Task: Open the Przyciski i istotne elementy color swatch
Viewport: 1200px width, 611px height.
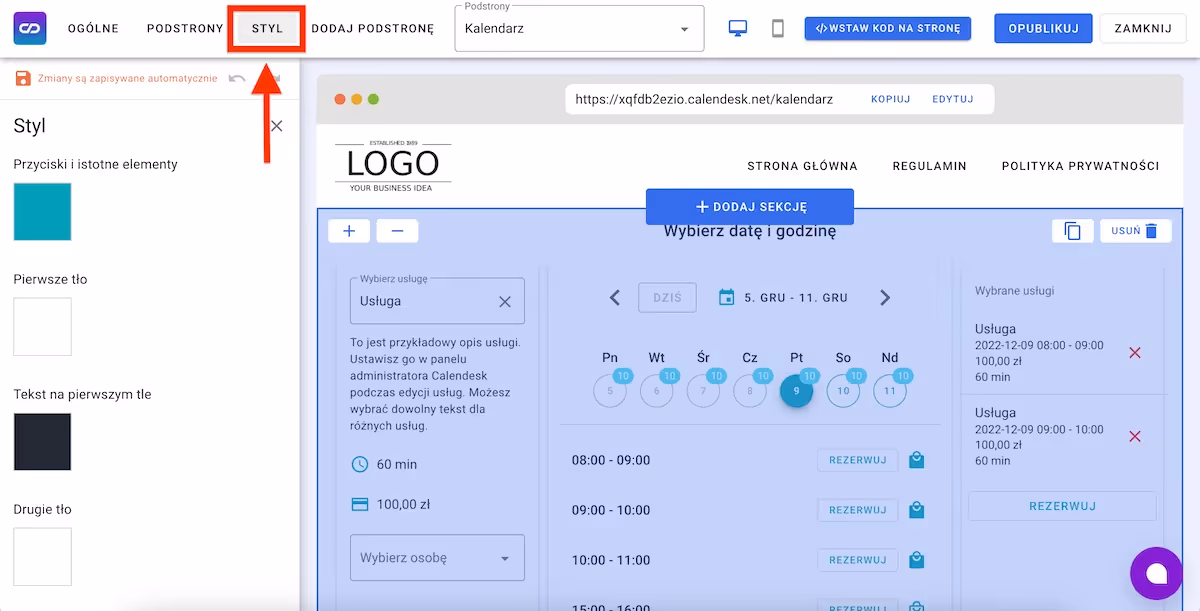Action: point(42,212)
